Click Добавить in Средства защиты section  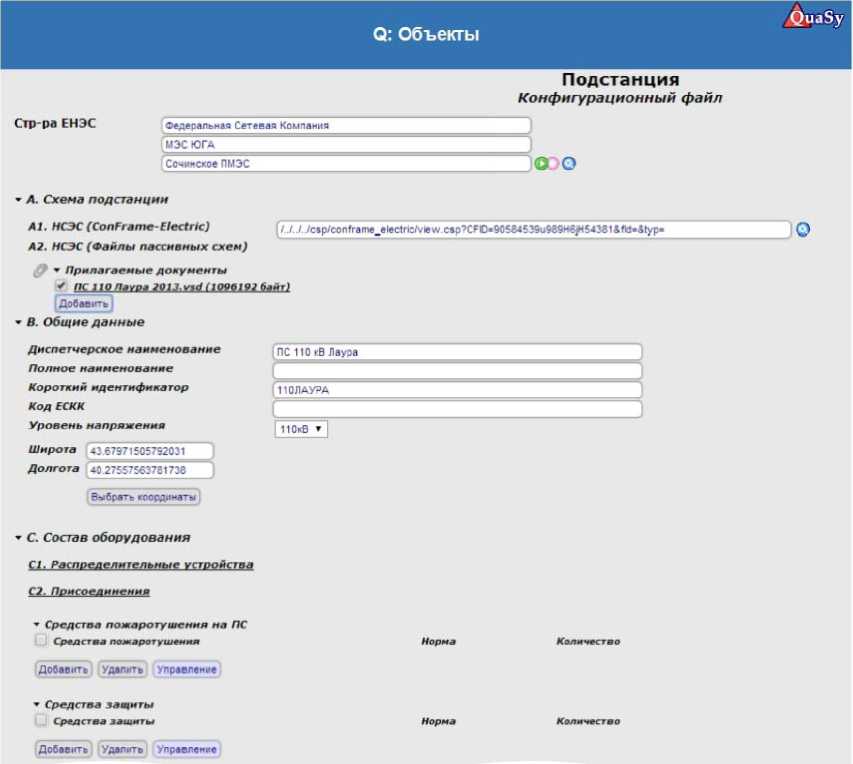click(x=63, y=749)
